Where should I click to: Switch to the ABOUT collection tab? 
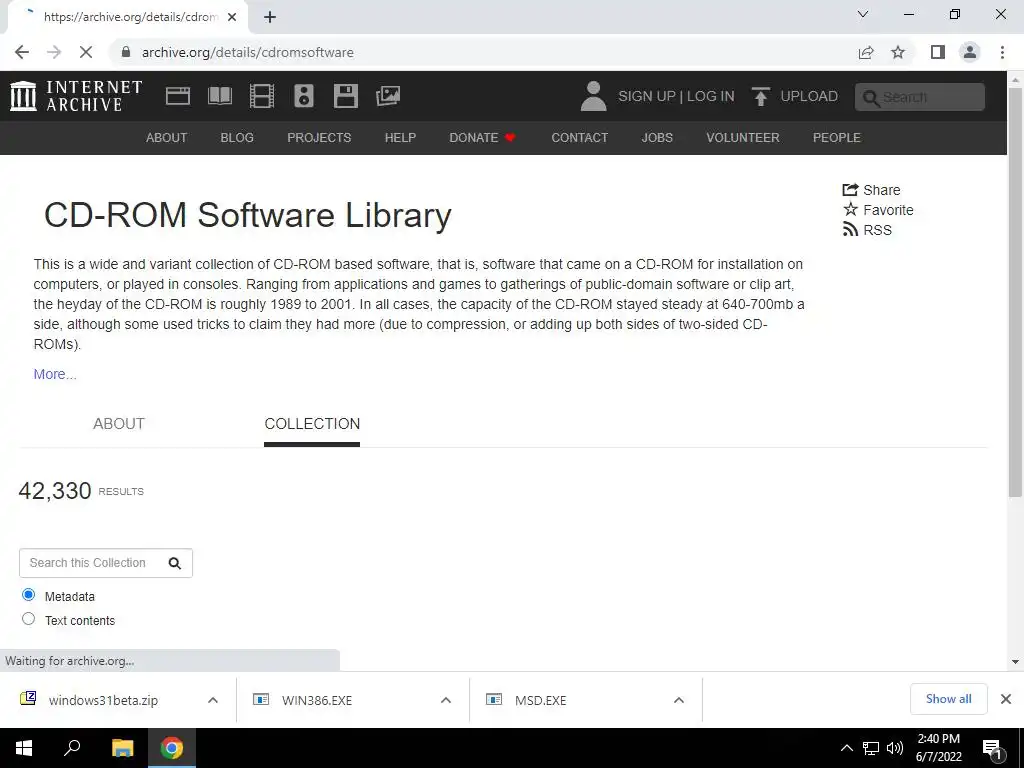pos(119,424)
